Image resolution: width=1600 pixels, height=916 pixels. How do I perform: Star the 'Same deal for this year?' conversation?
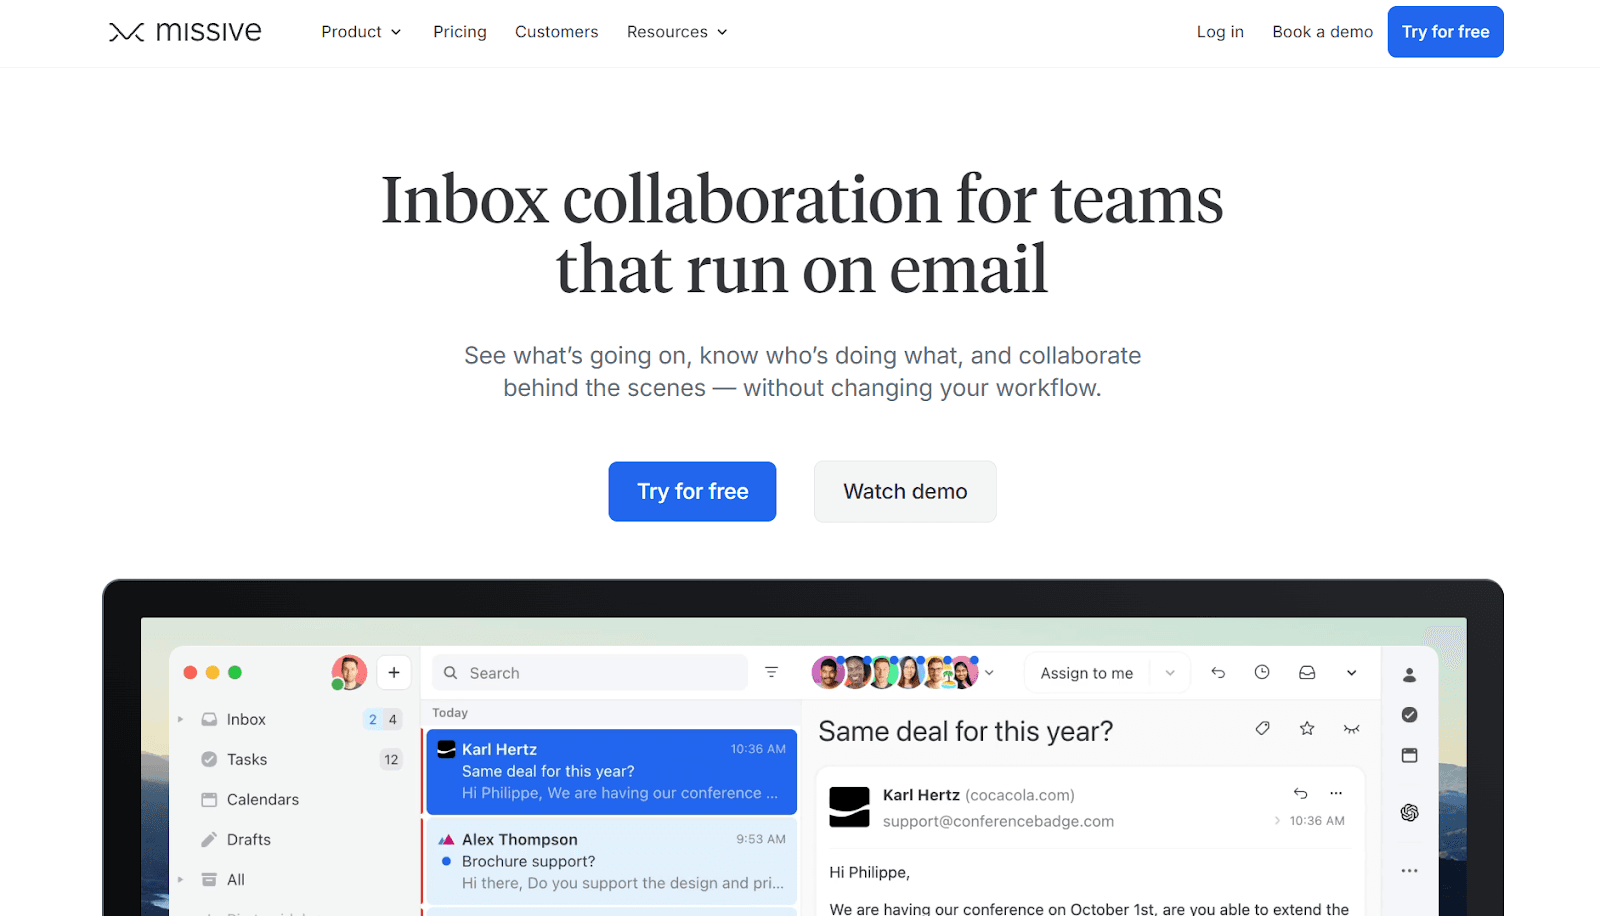(1307, 729)
